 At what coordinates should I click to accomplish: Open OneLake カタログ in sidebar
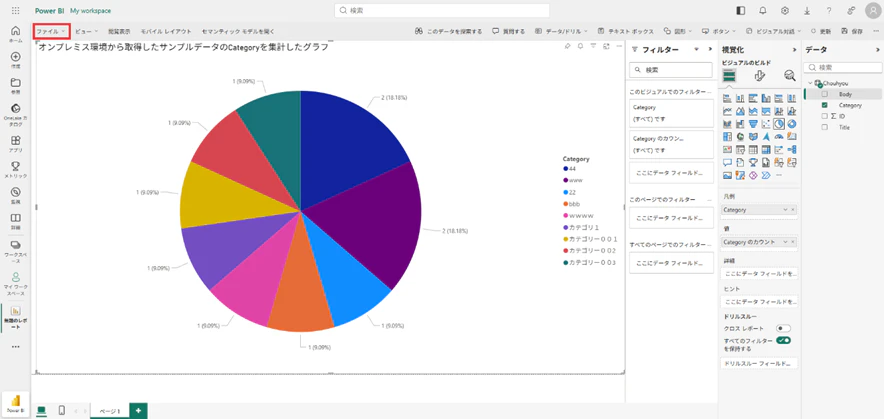15,114
